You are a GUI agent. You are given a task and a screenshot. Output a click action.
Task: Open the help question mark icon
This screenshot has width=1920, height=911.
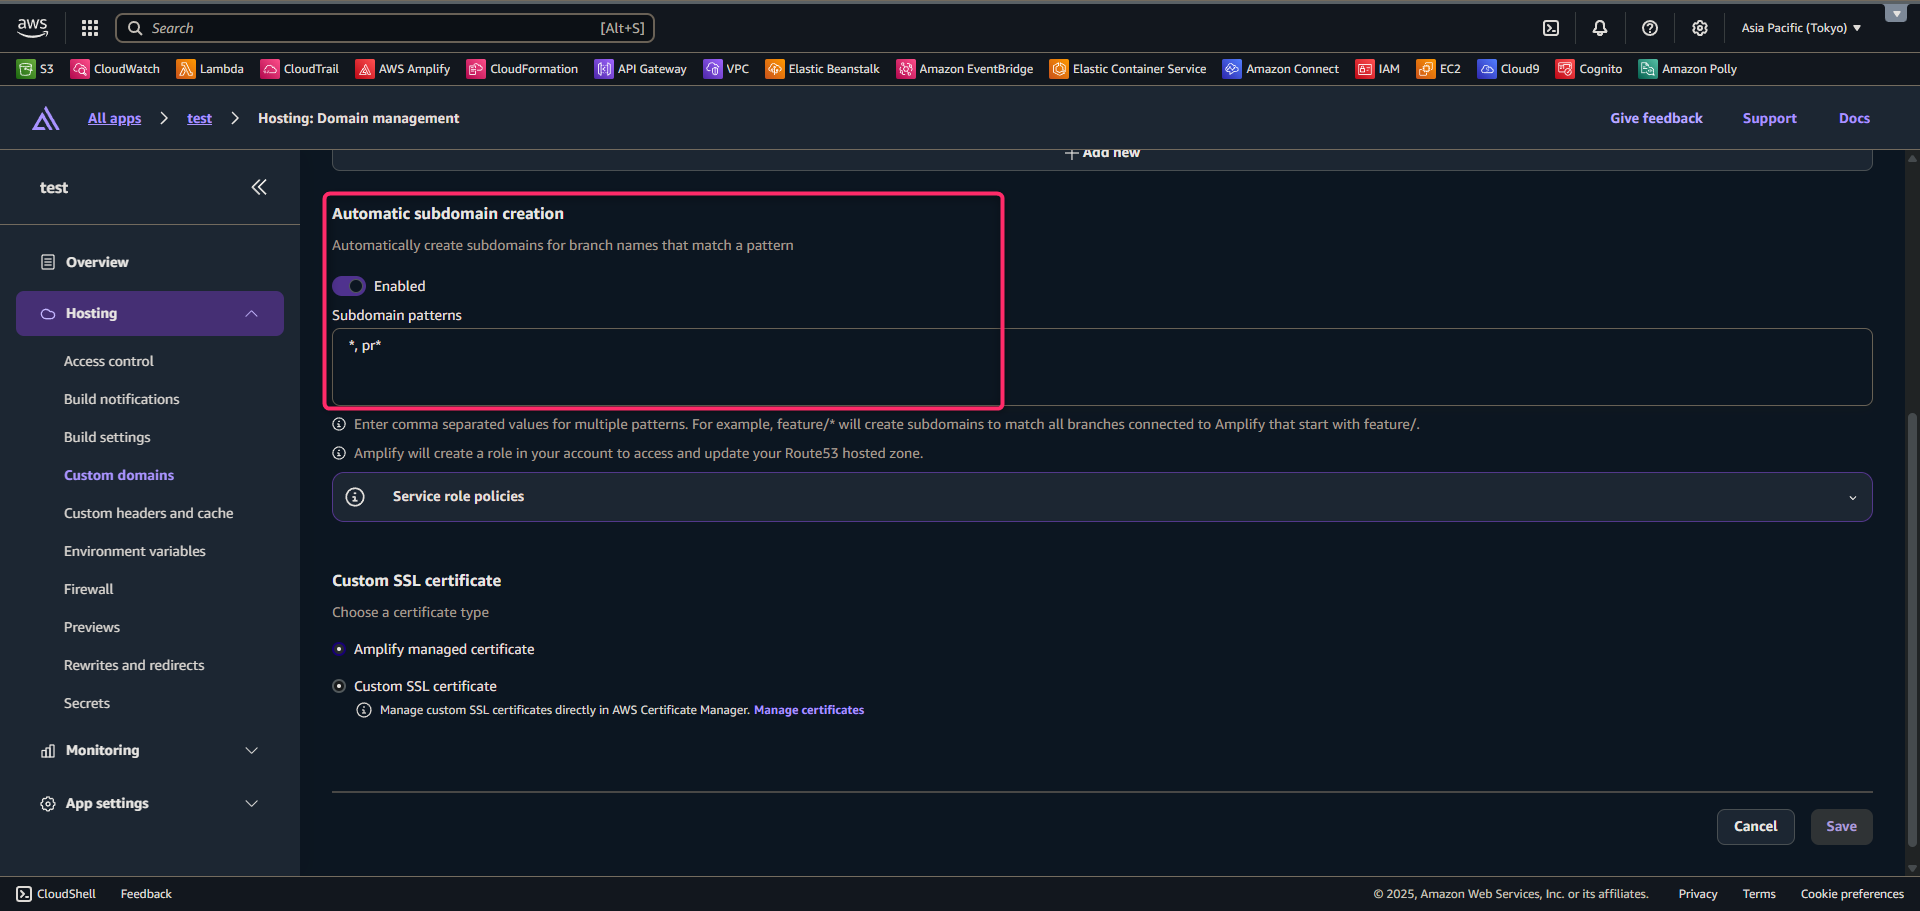(1650, 28)
